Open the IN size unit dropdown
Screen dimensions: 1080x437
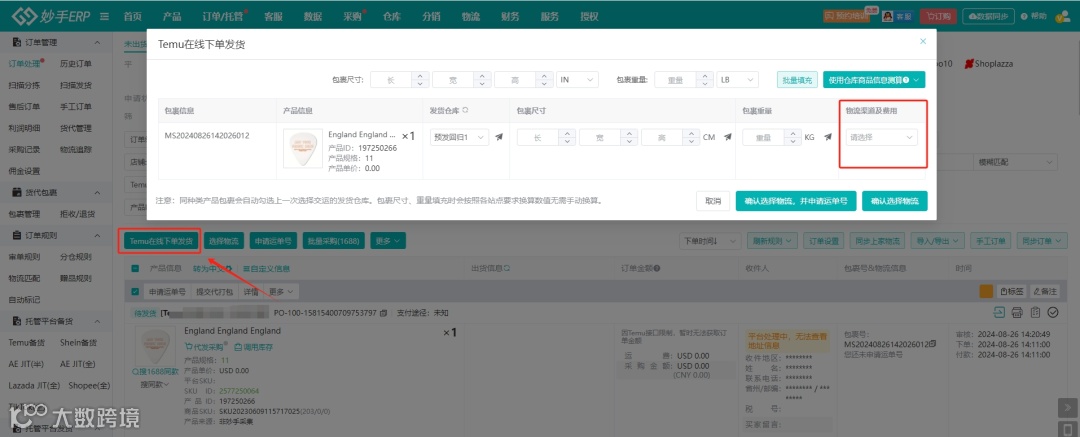tap(577, 80)
